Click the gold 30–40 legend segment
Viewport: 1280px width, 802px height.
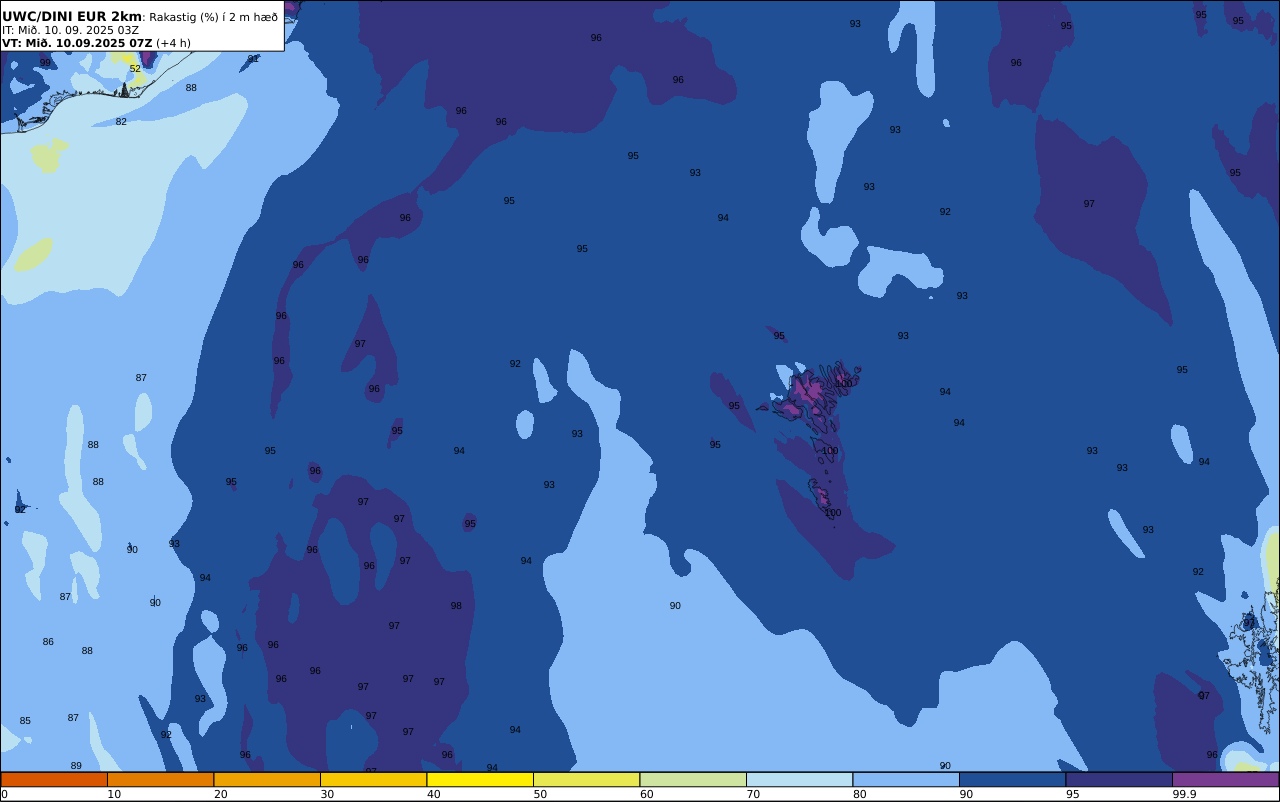click(x=373, y=779)
